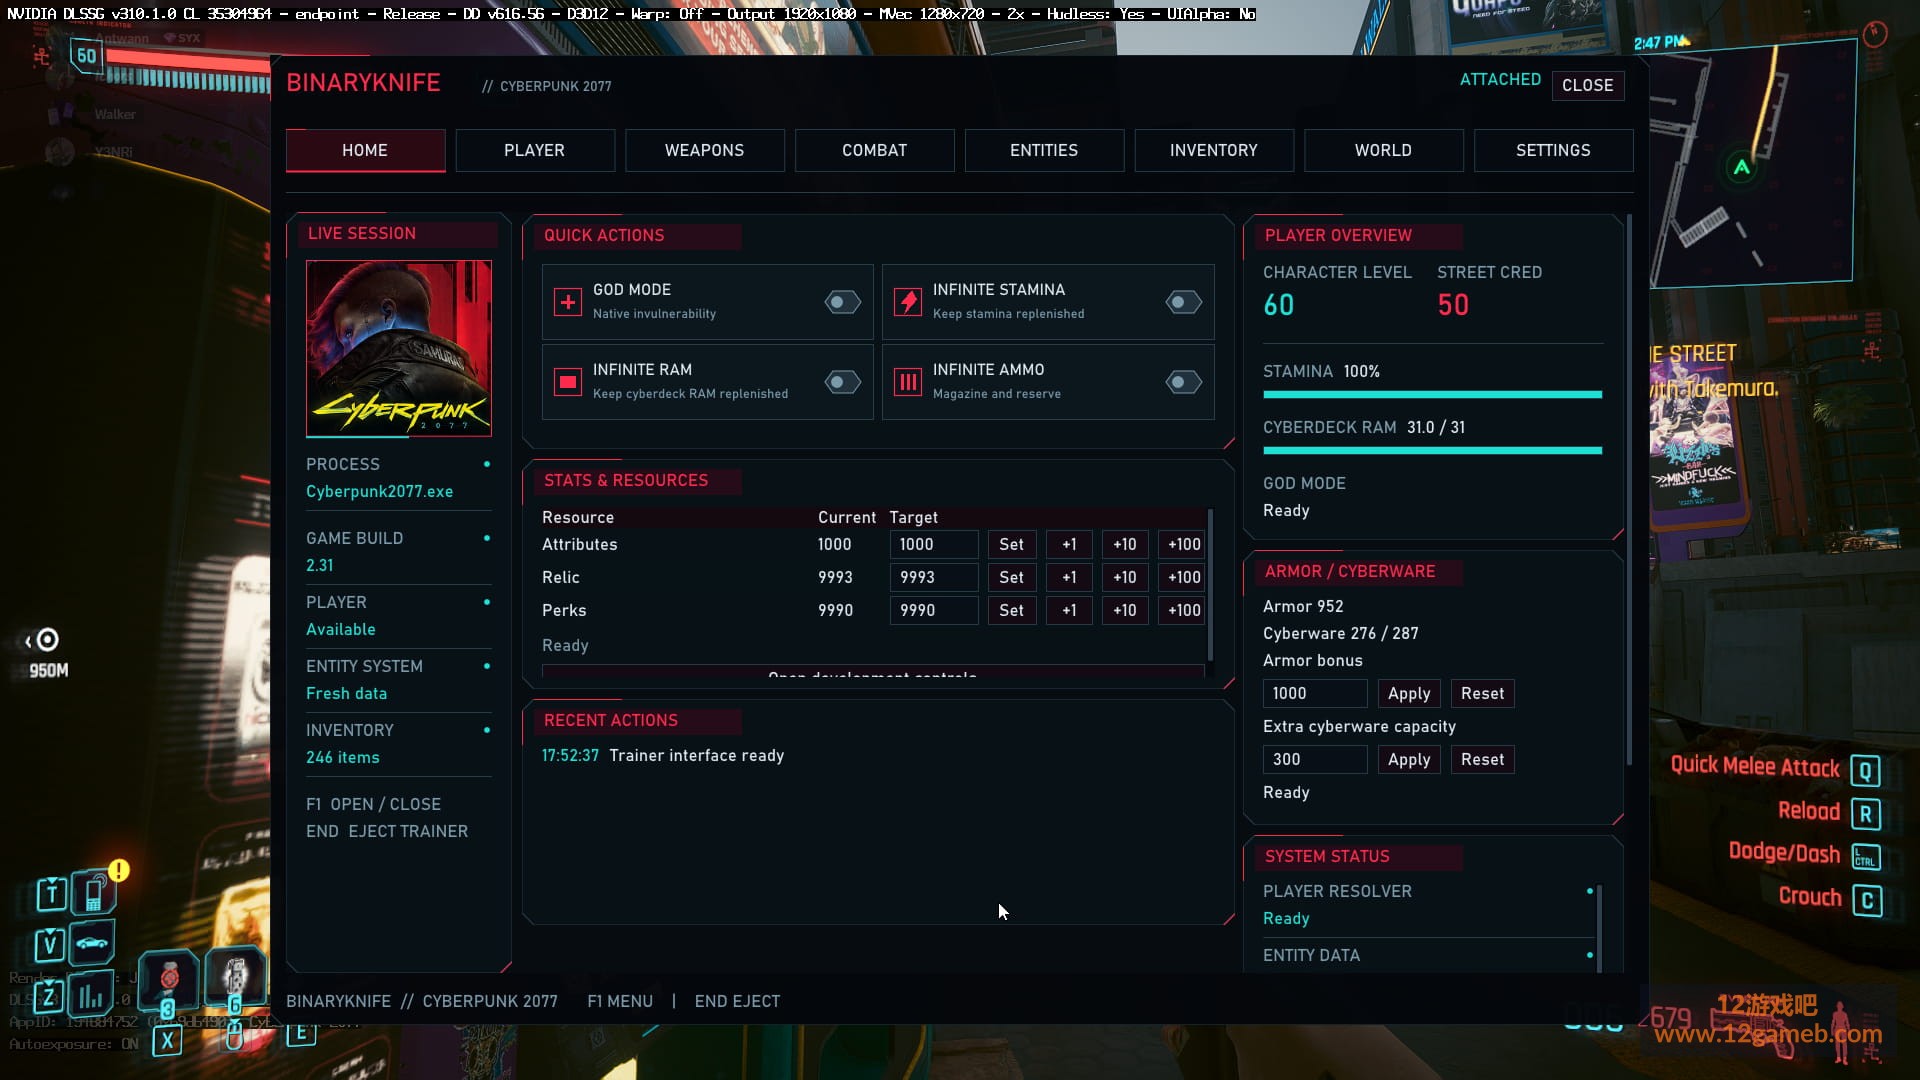Switch on the Infinite Ammo toggle
Image resolution: width=1920 pixels, height=1080 pixels.
coord(1183,382)
